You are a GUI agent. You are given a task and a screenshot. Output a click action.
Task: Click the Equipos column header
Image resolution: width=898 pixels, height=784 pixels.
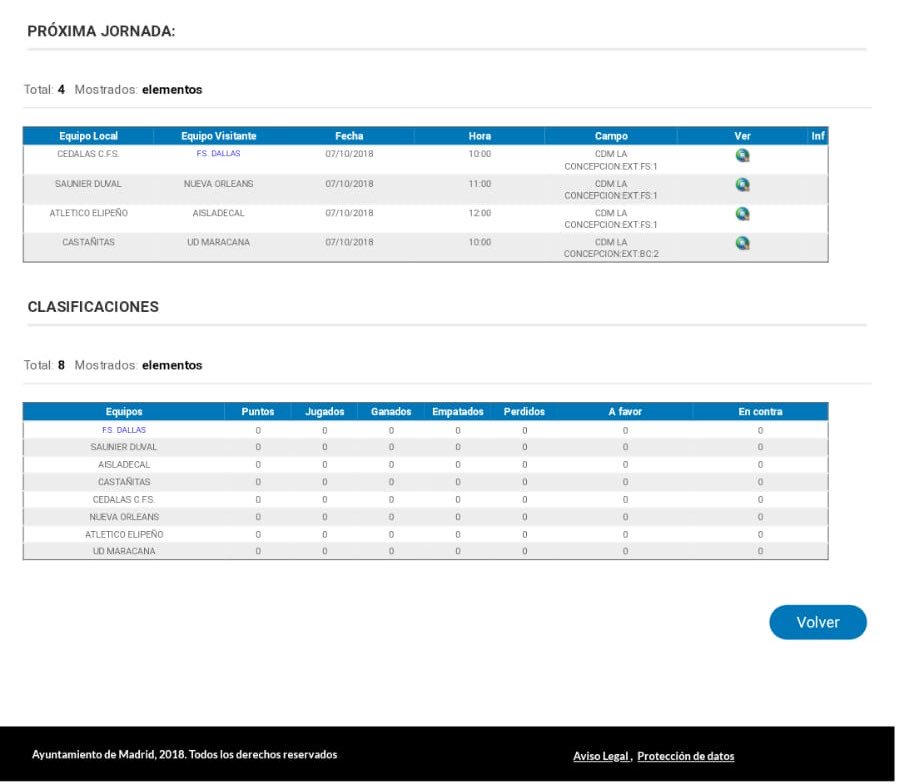pyautogui.click(x=124, y=412)
